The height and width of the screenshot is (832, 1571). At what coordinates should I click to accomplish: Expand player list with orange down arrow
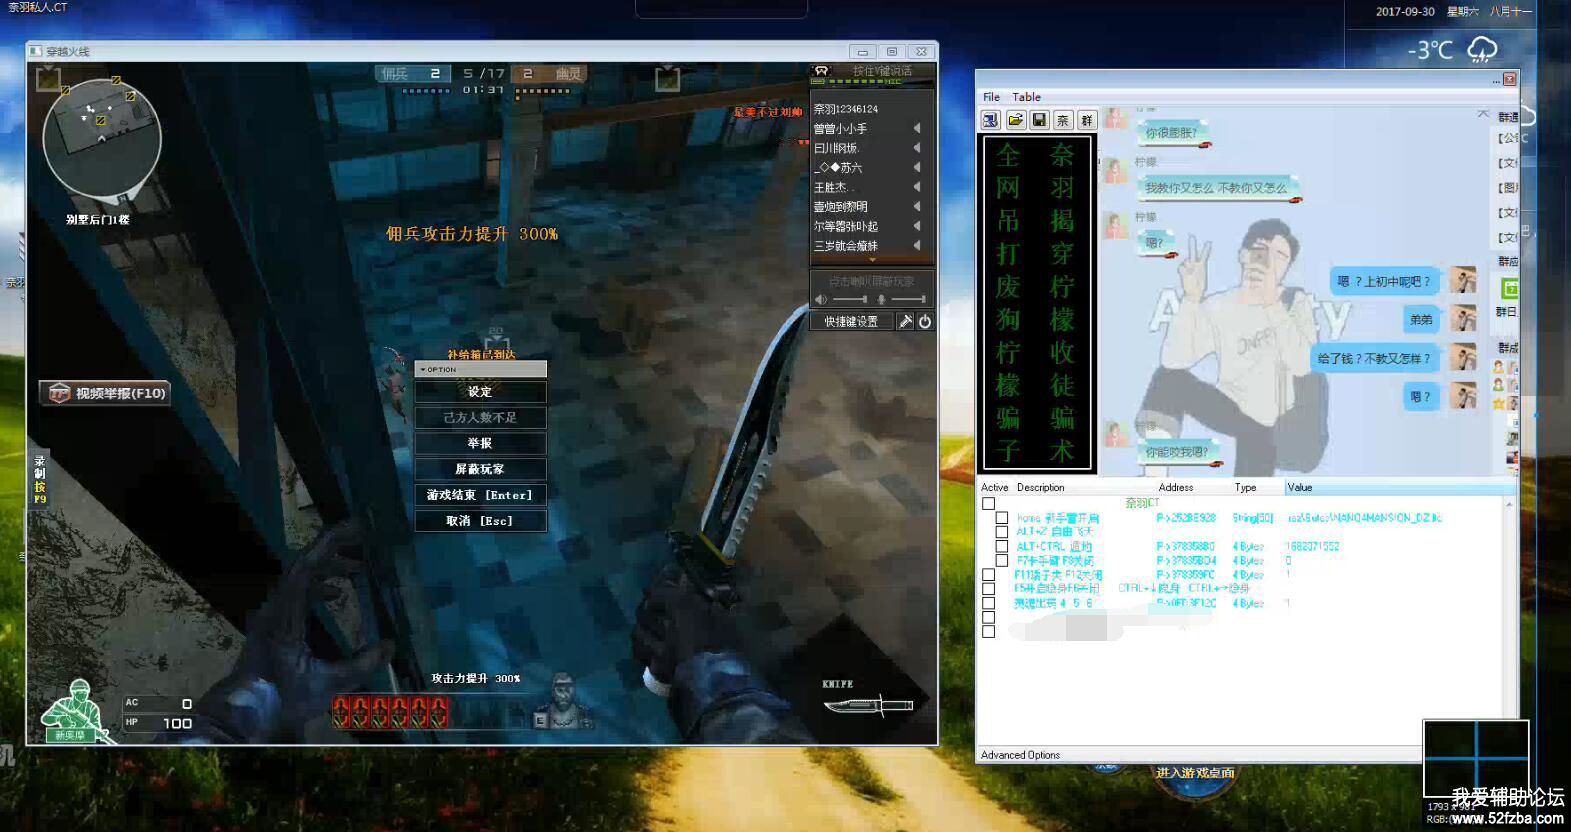(872, 260)
